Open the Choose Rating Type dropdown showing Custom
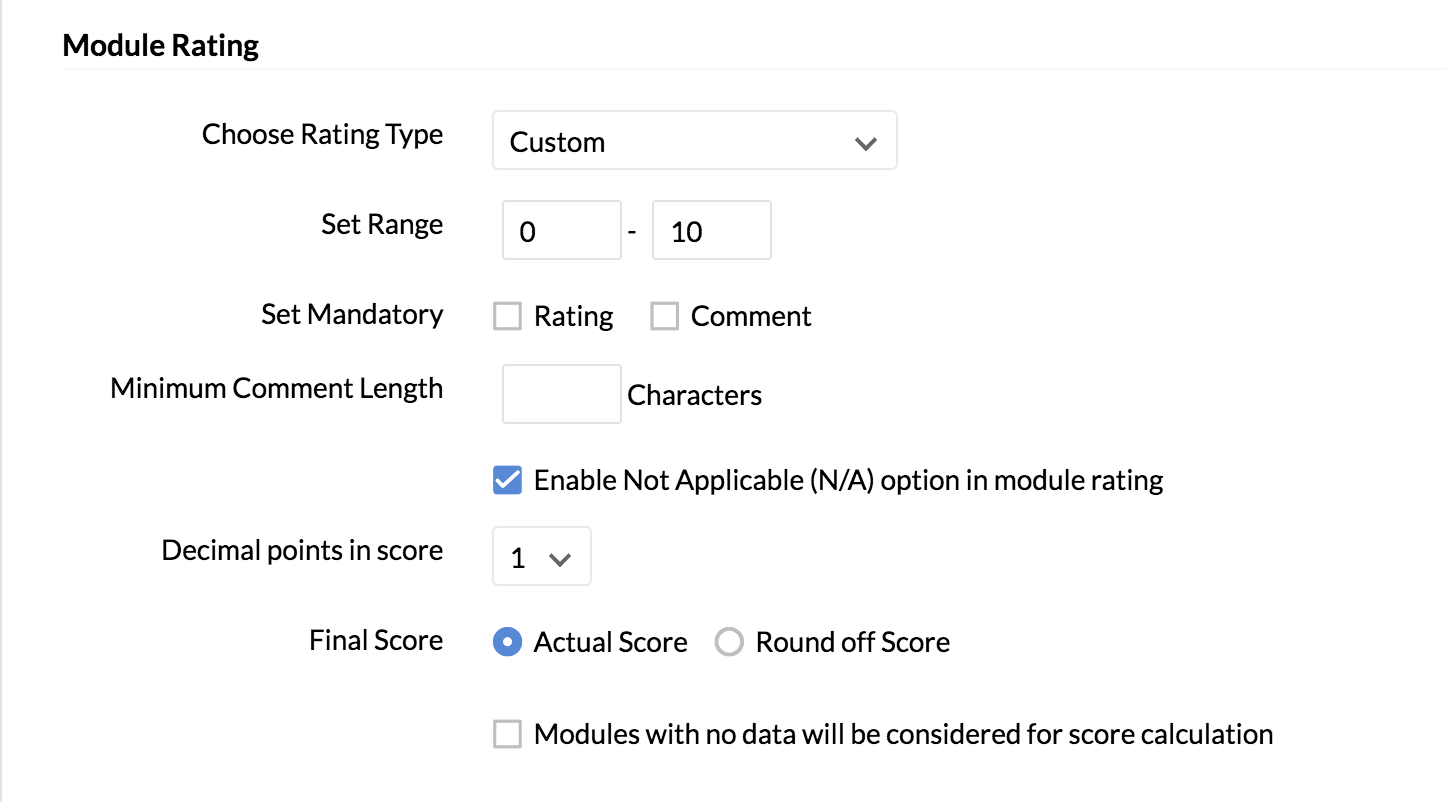 point(694,141)
